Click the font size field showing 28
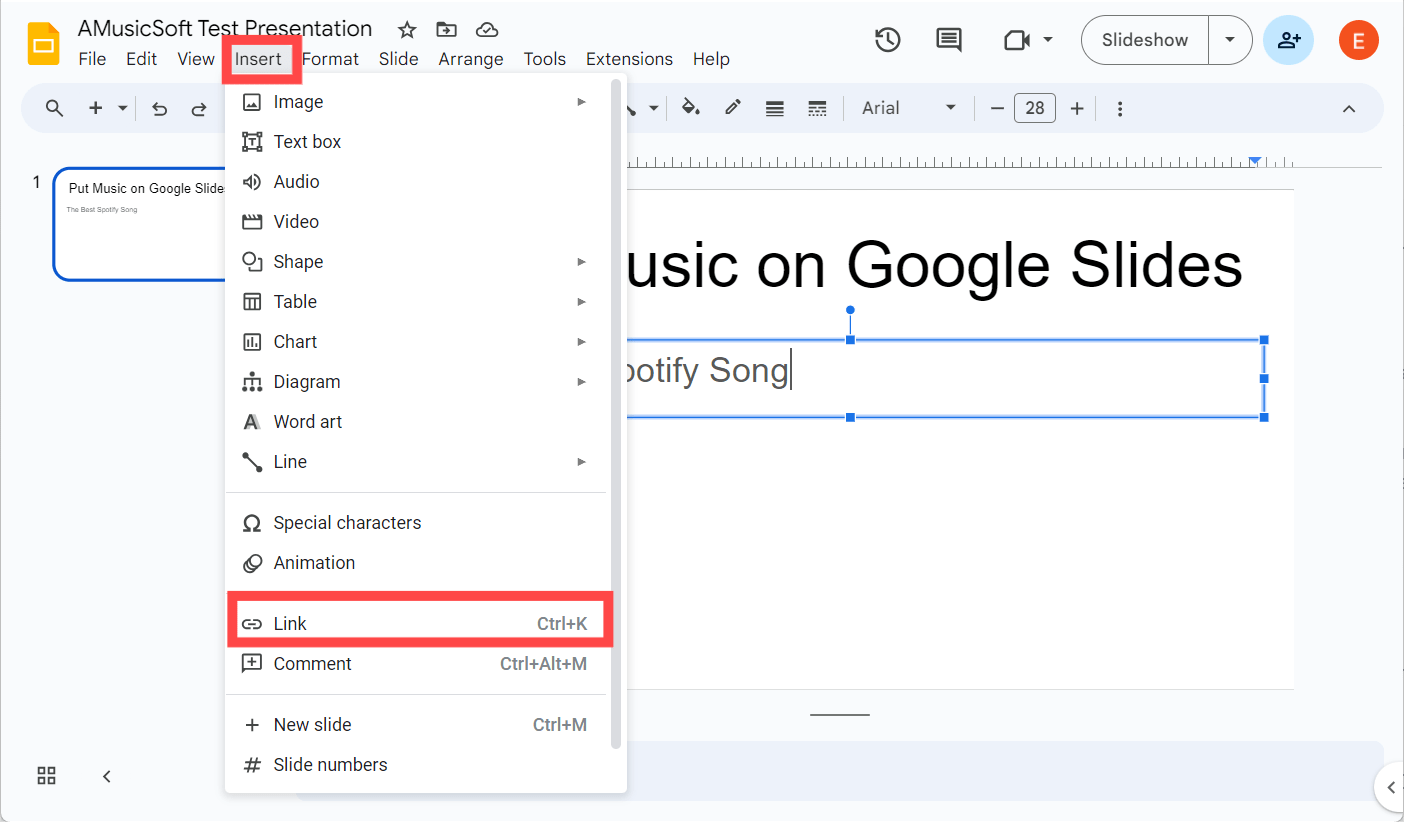The height and width of the screenshot is (822, 1404). (1035, 108)
